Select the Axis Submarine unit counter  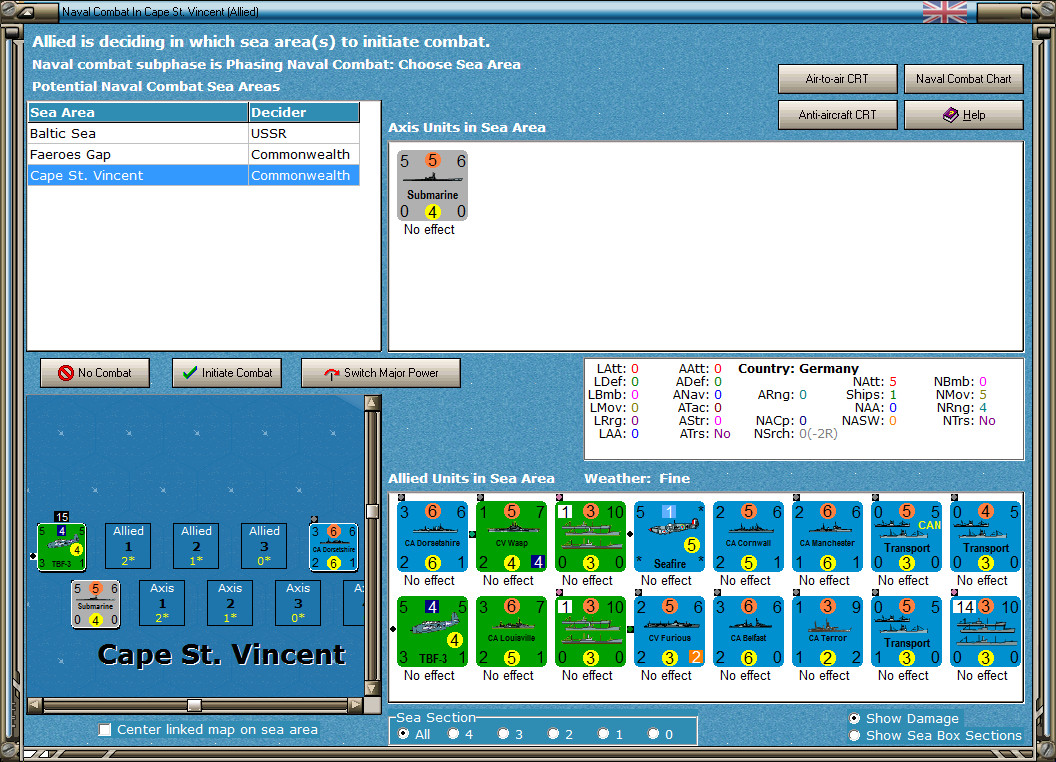432,185
